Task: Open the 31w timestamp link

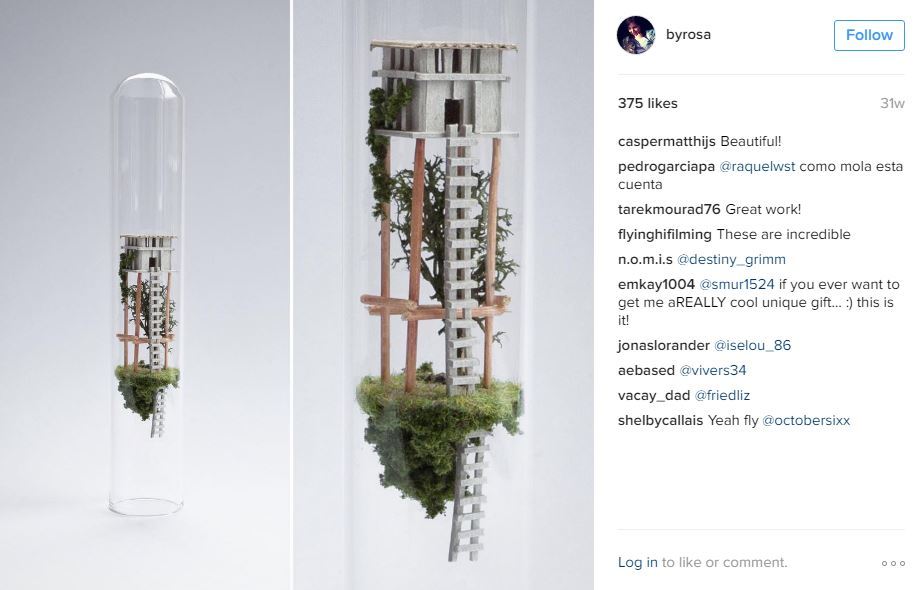Action: 892,103
